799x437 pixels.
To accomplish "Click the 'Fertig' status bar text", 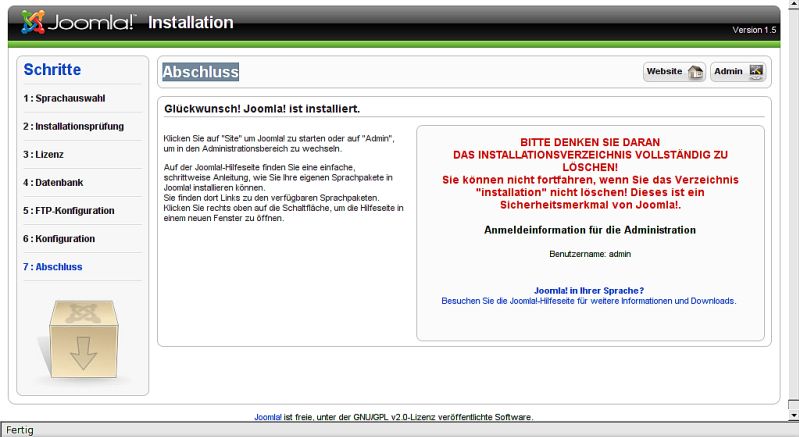I will (19, 430).
